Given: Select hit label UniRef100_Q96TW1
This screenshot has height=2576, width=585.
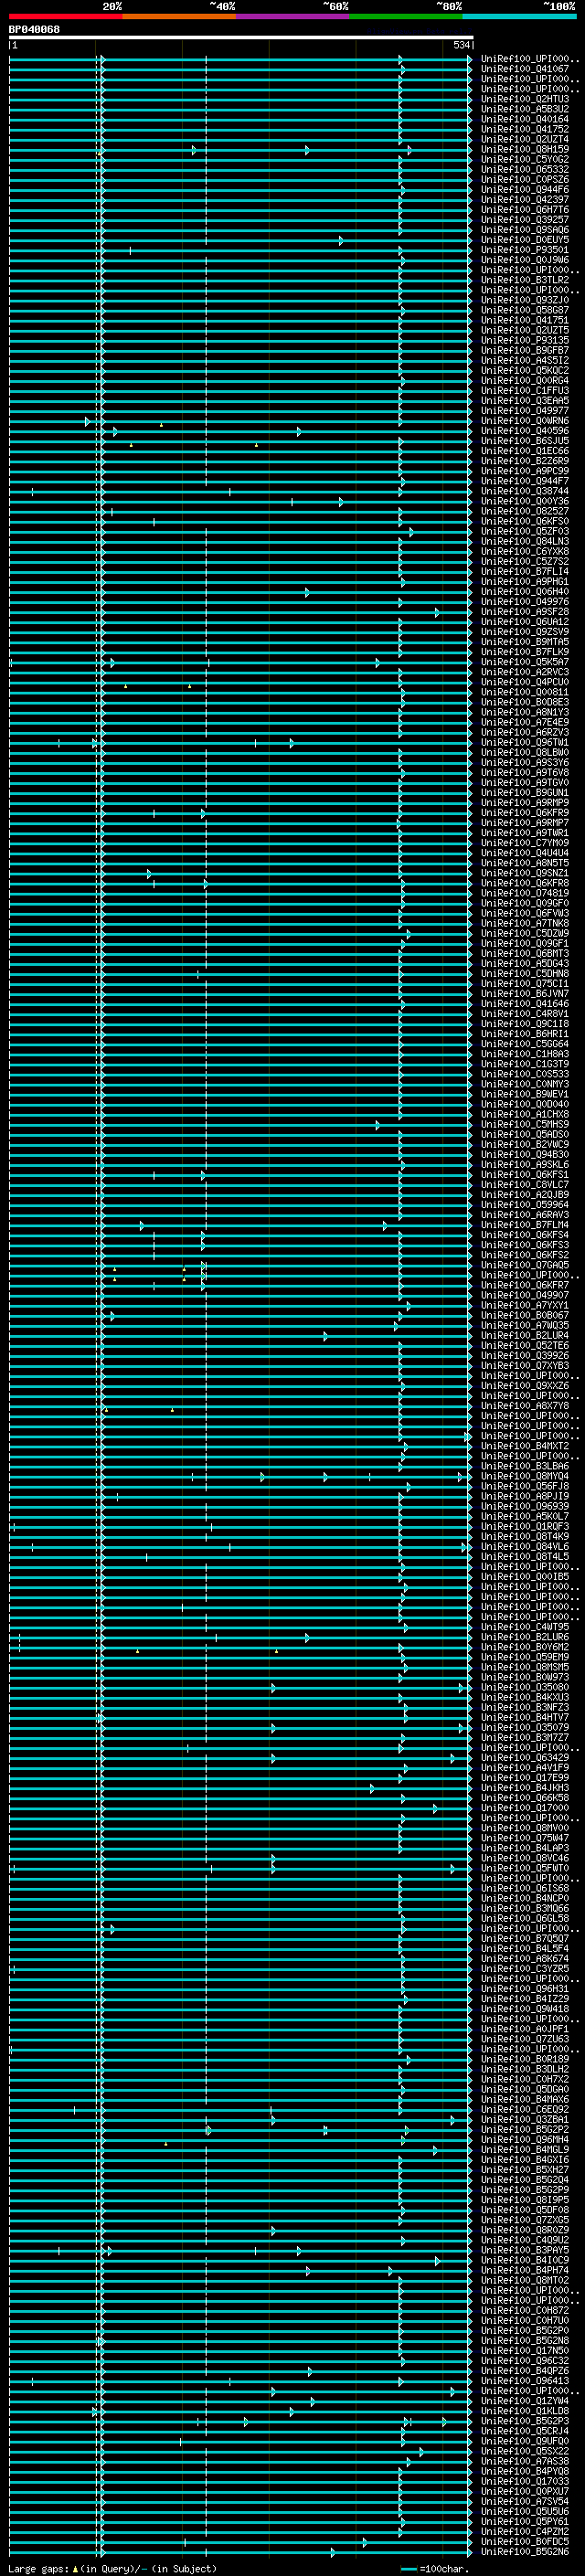Looking at the screenshot, I should tap(525, 743).
